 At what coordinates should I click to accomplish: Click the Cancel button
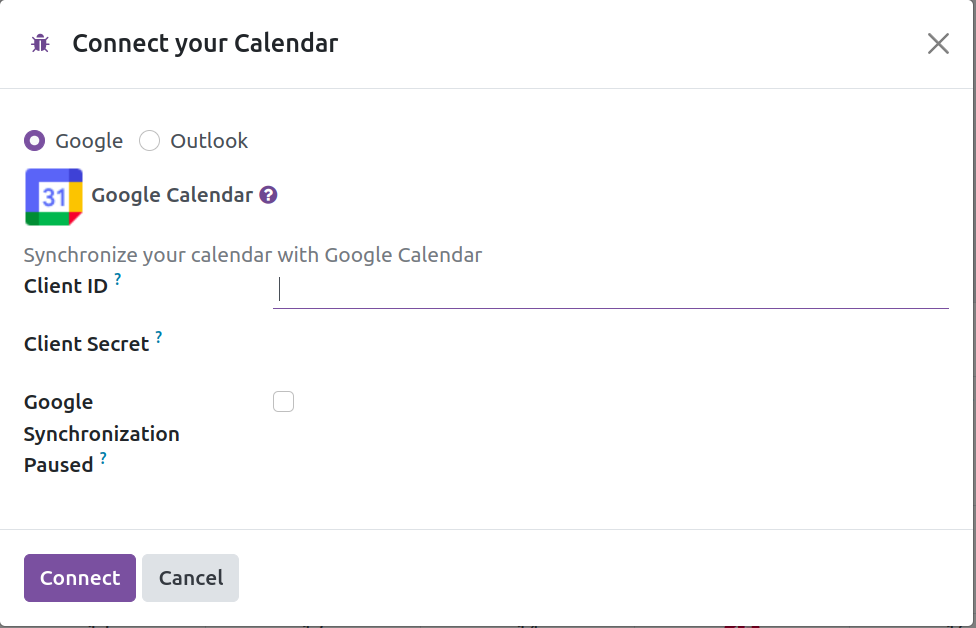click(x=190, y=578)
